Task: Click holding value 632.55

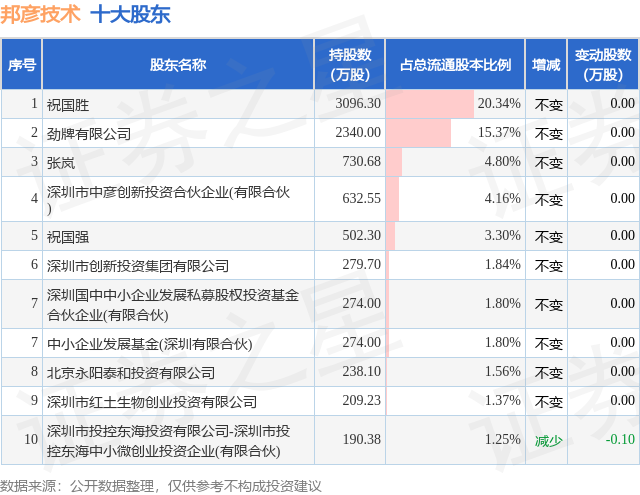Action: click(x=362, y=198)
